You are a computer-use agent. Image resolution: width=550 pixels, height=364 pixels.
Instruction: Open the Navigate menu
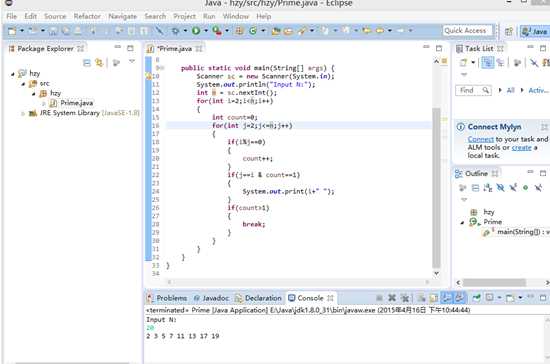pos(122,16)
